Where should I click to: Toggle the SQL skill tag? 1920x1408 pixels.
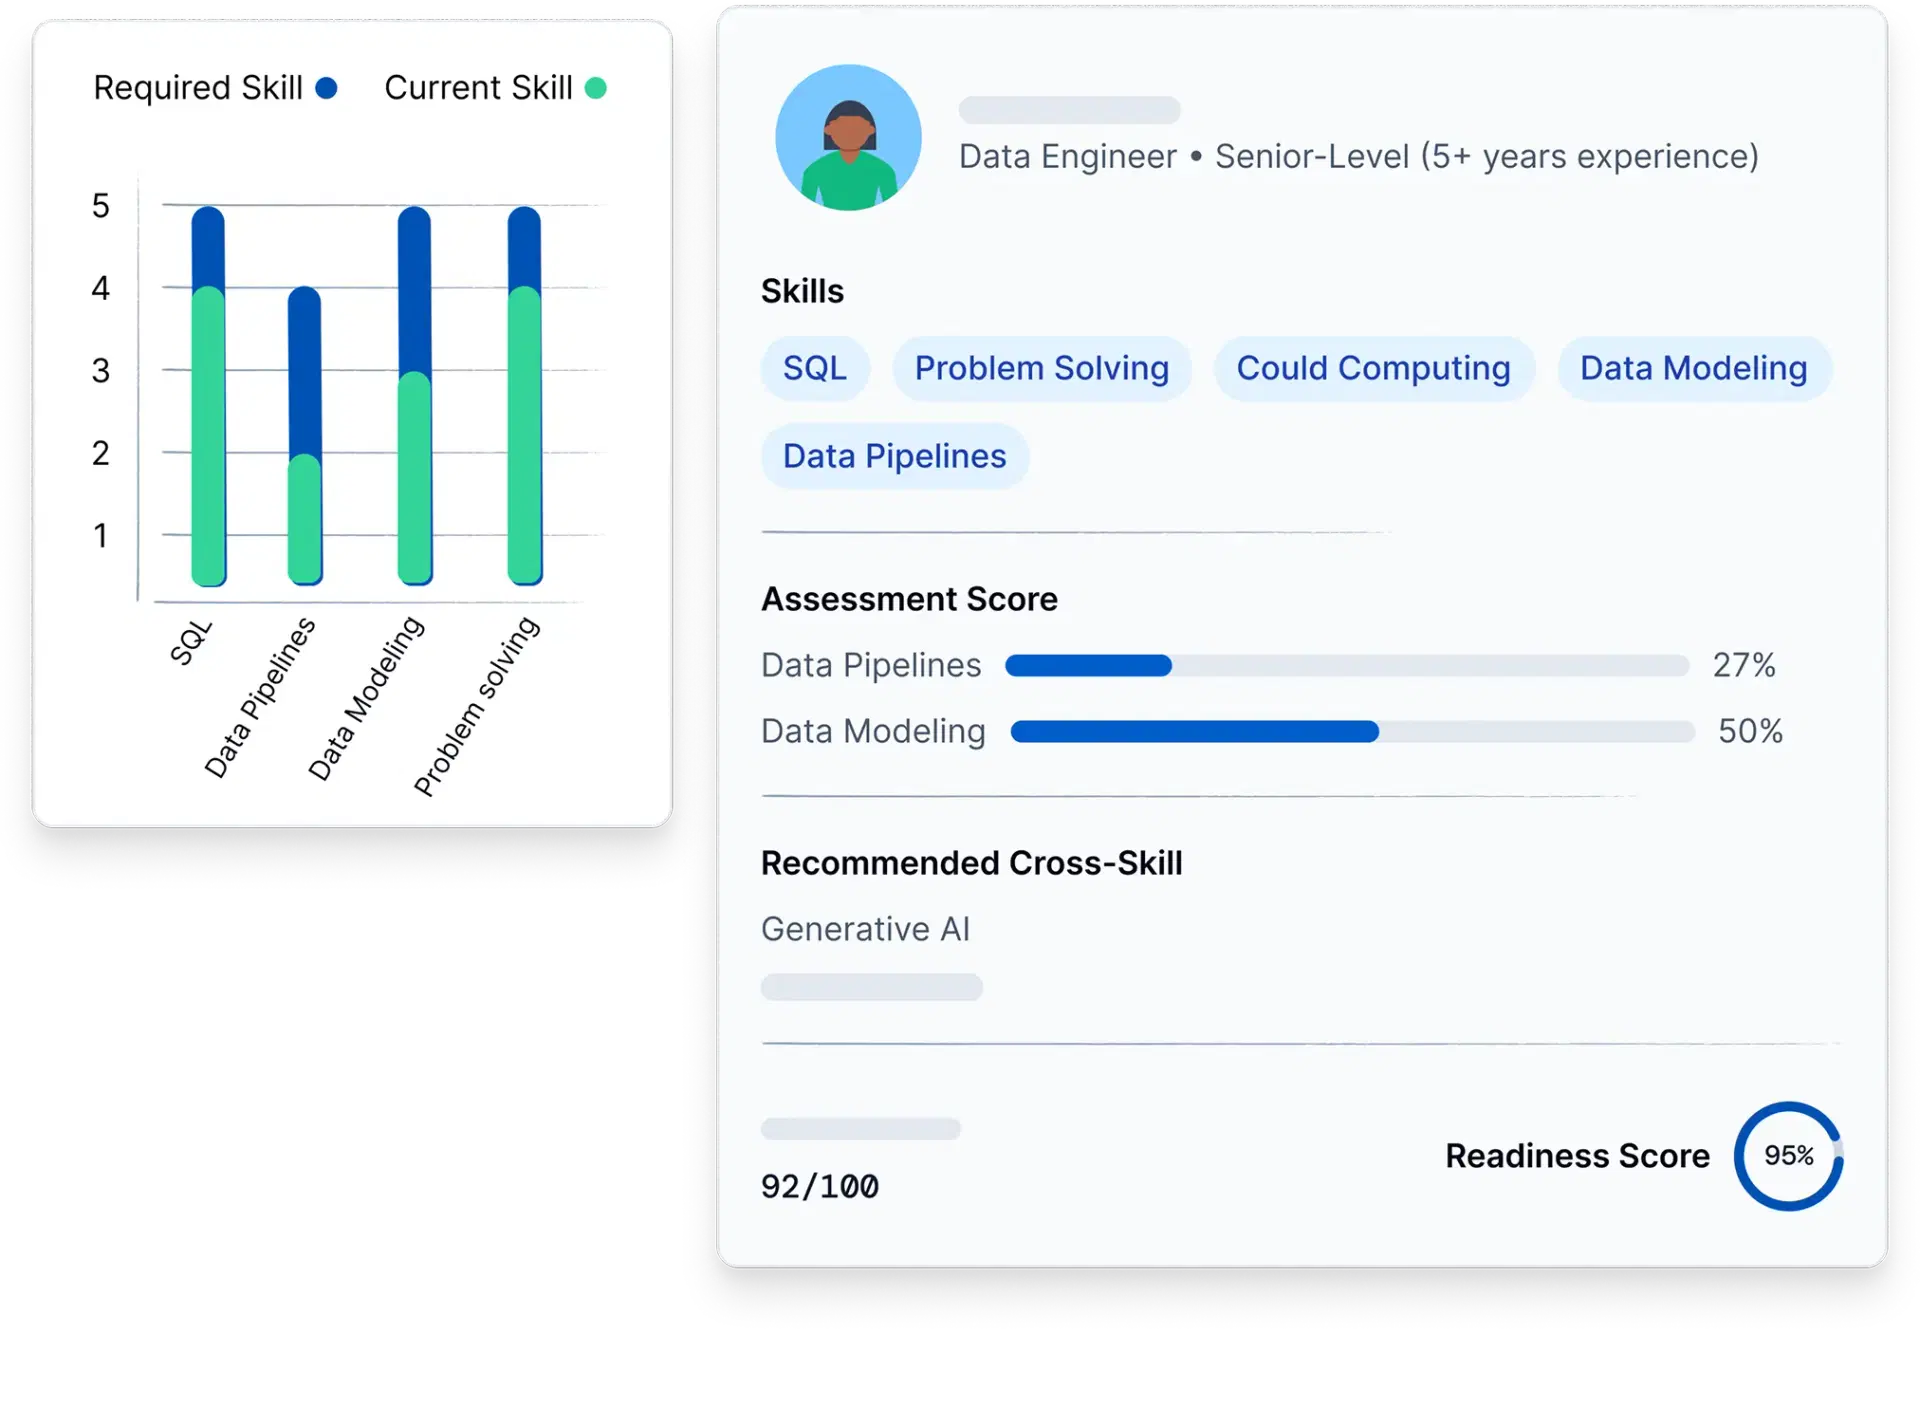coord(815,368)
